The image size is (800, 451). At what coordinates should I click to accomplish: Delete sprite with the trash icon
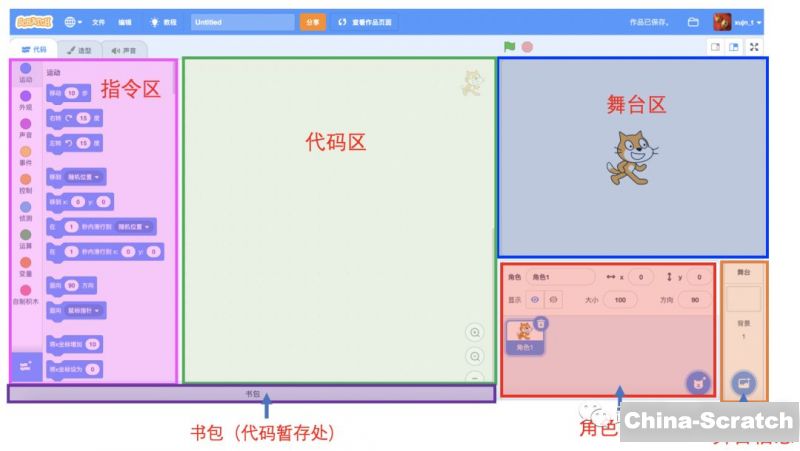click(540, 323)
